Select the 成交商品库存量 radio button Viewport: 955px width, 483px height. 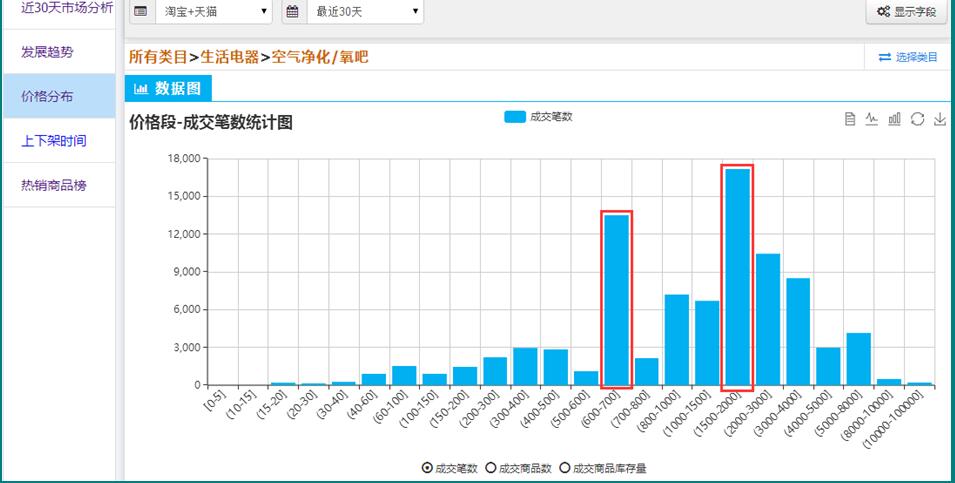coord(564,468)
